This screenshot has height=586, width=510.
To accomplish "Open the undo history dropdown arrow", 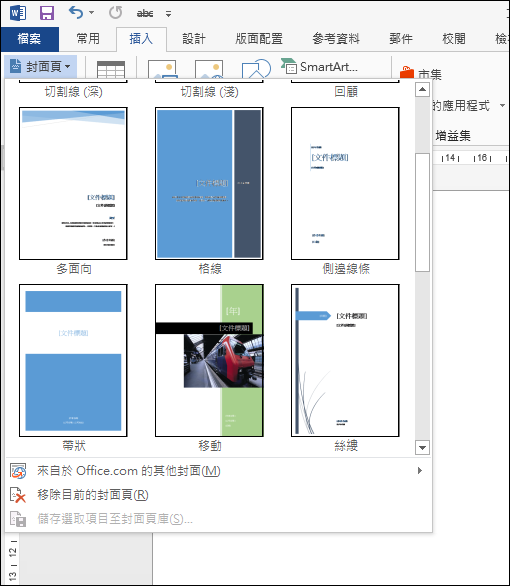I will (x=92, y=13).
